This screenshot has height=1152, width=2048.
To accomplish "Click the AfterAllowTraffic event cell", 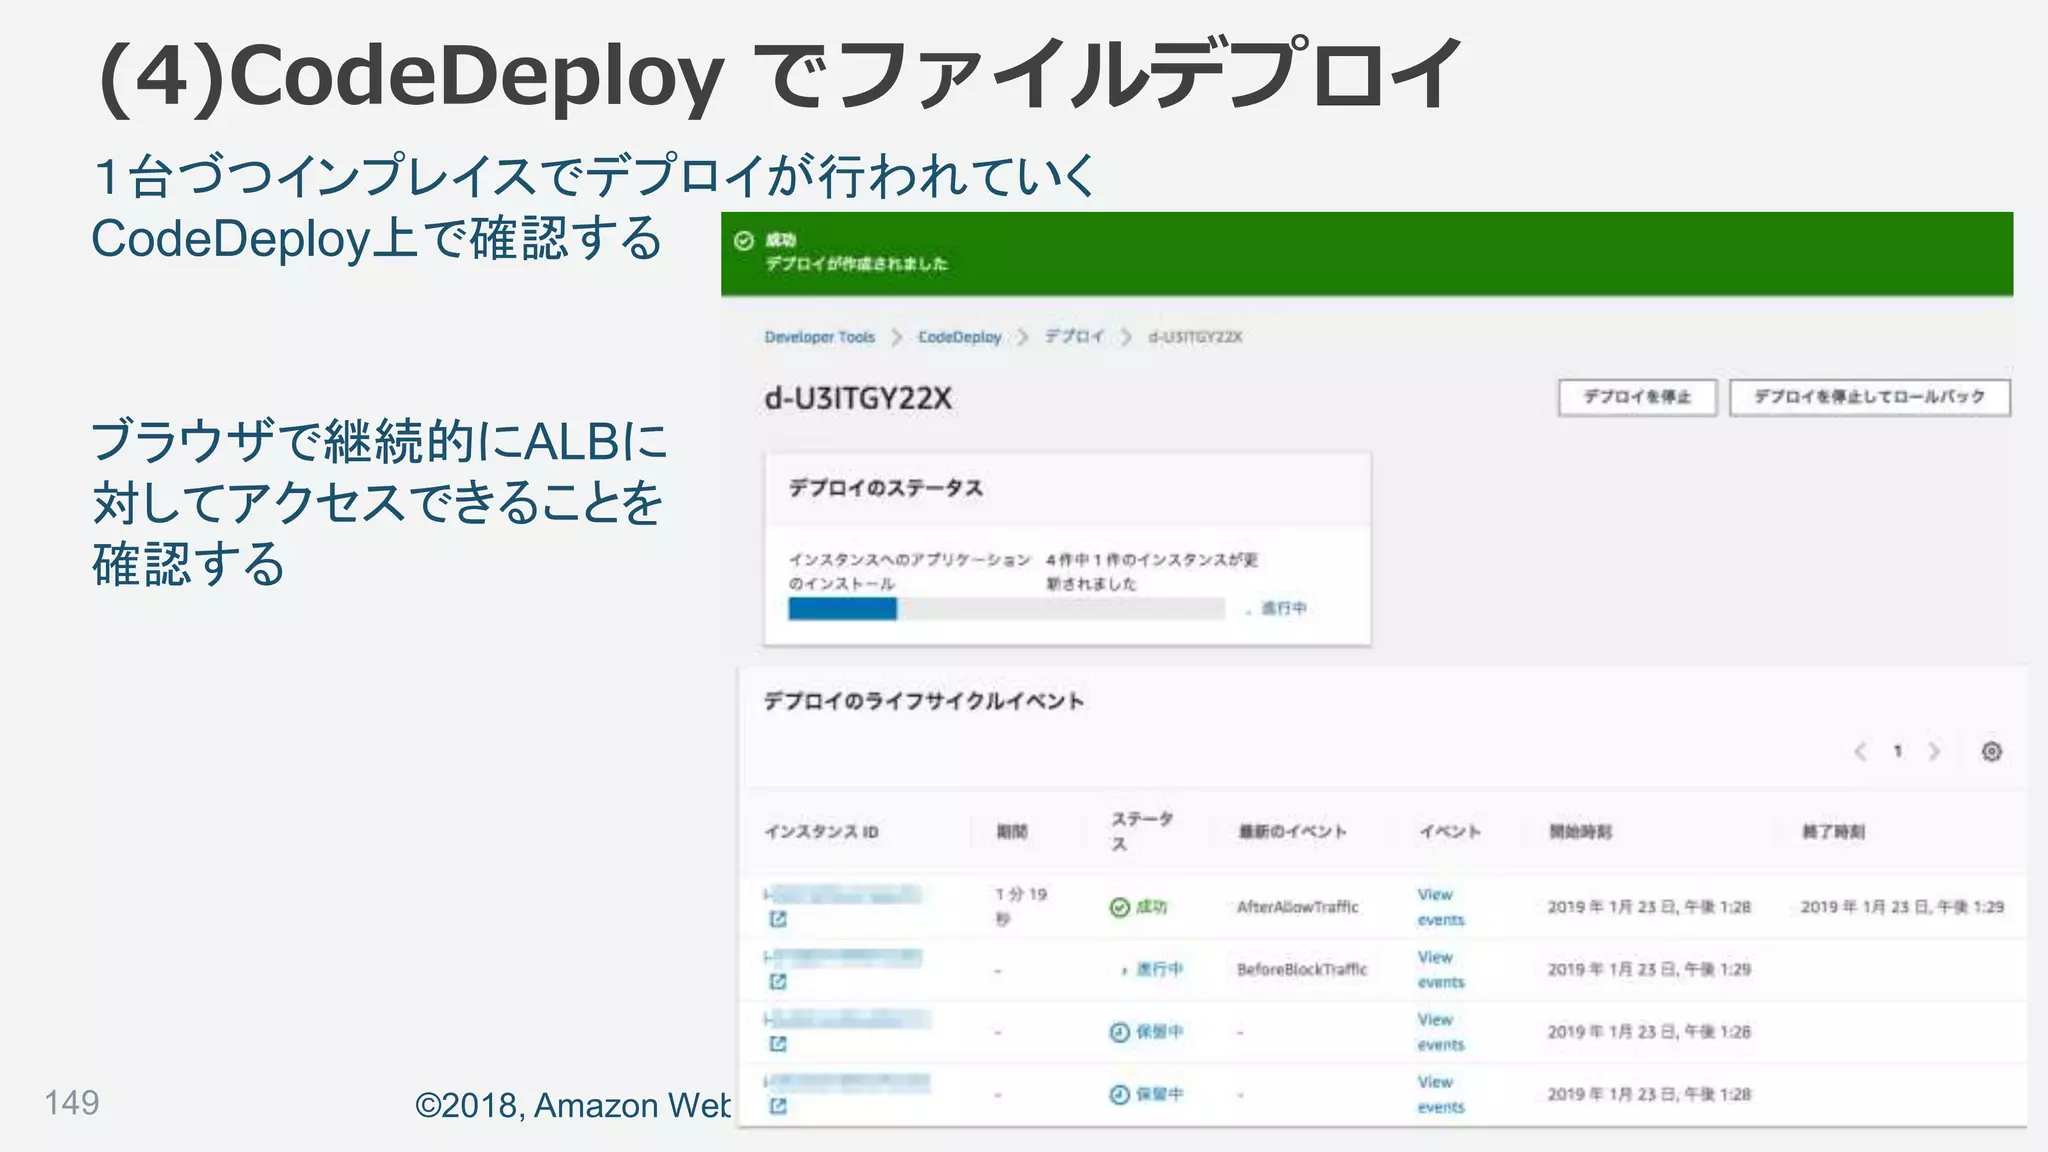I will click(1297, 907).
